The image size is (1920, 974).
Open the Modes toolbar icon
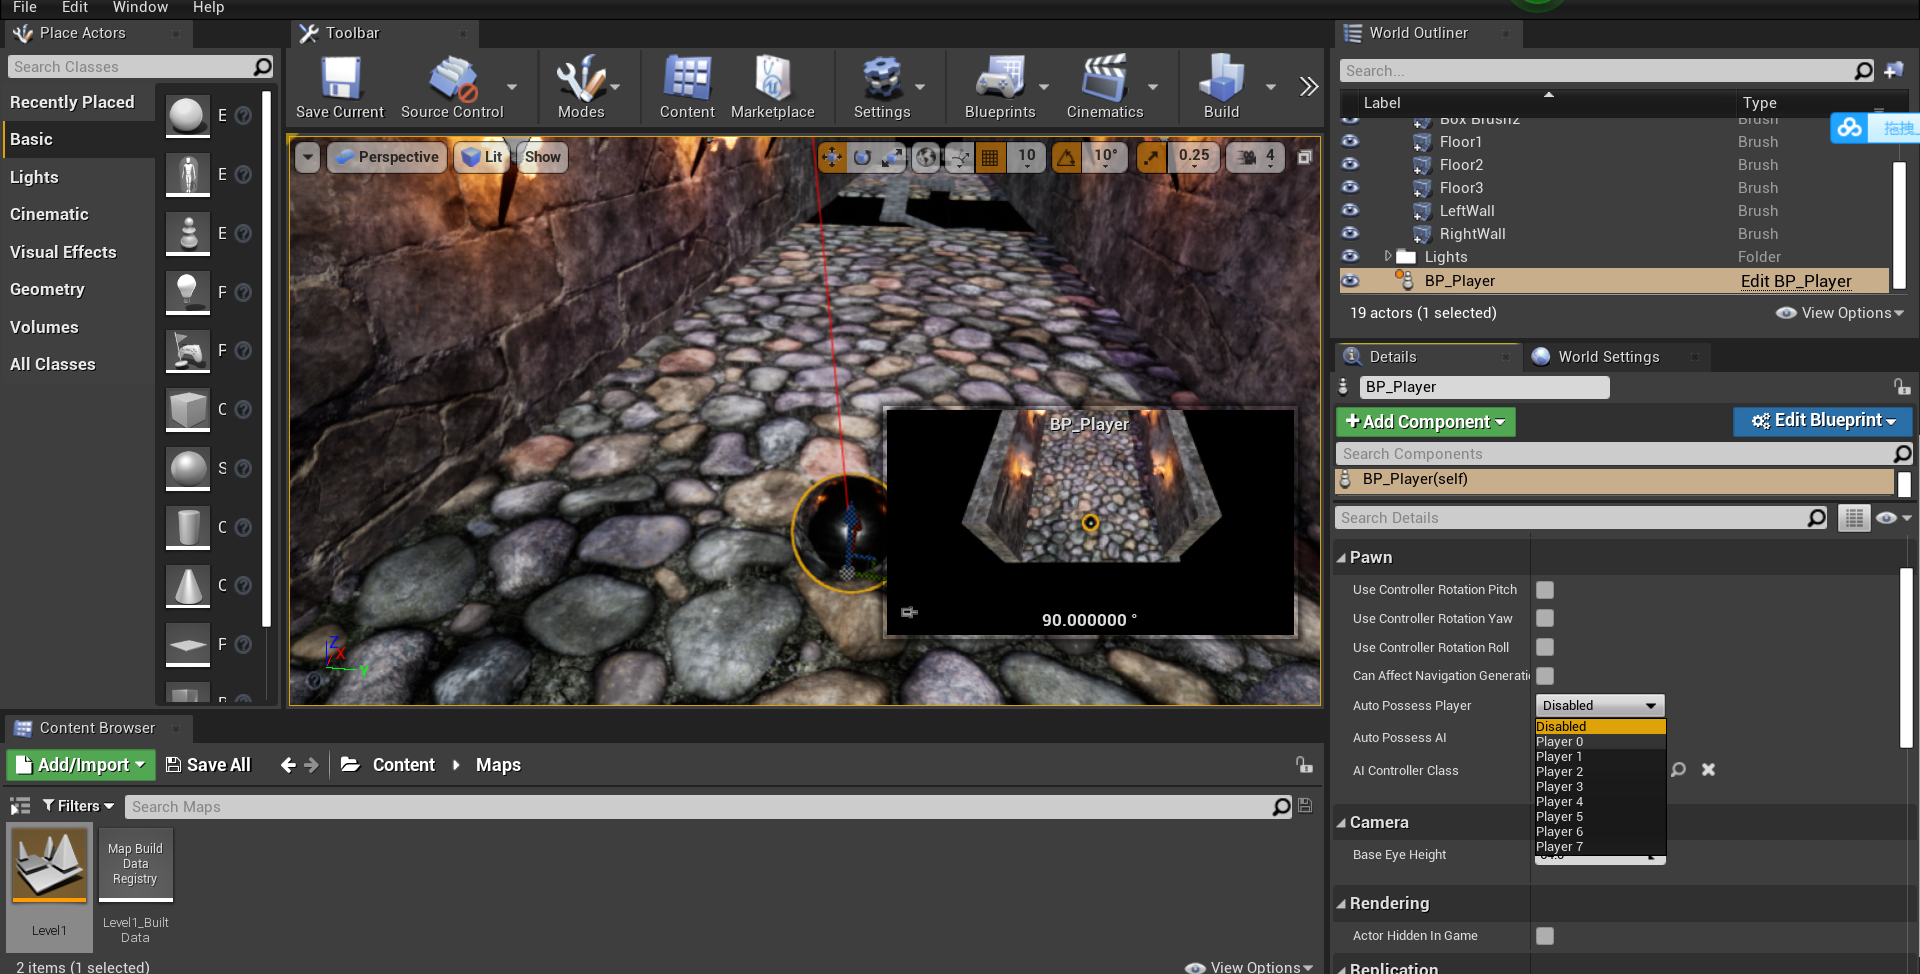pyautogui.click(x=581, y=87)
